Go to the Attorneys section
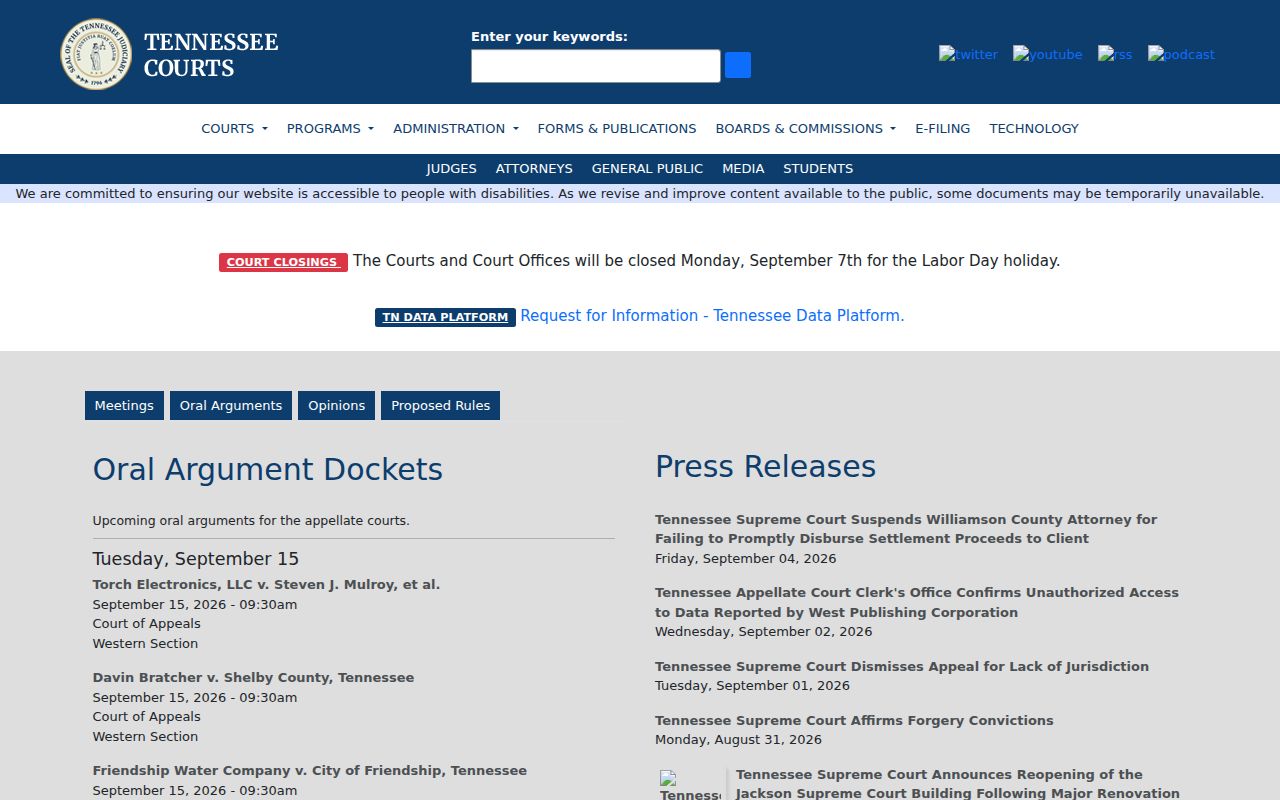Image resolution: width=1280 pixels, height=800 pixels. pyautogui.click(x=534, y=168)
